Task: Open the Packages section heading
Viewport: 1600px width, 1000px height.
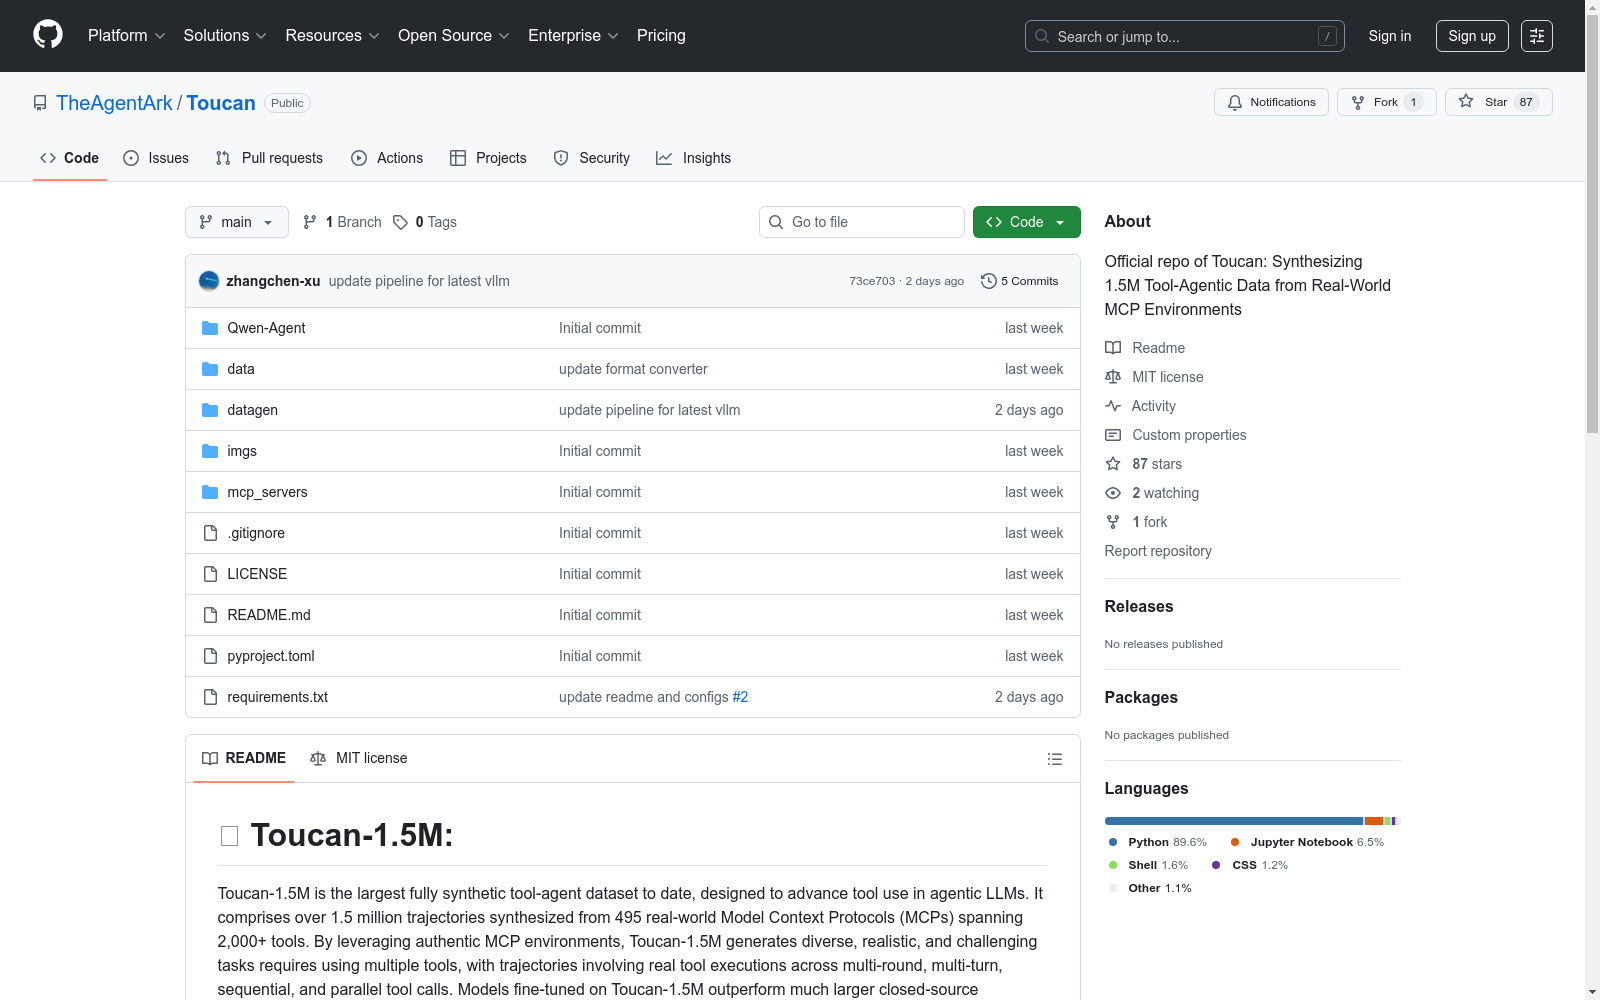Action: [x=1141, y=697]
